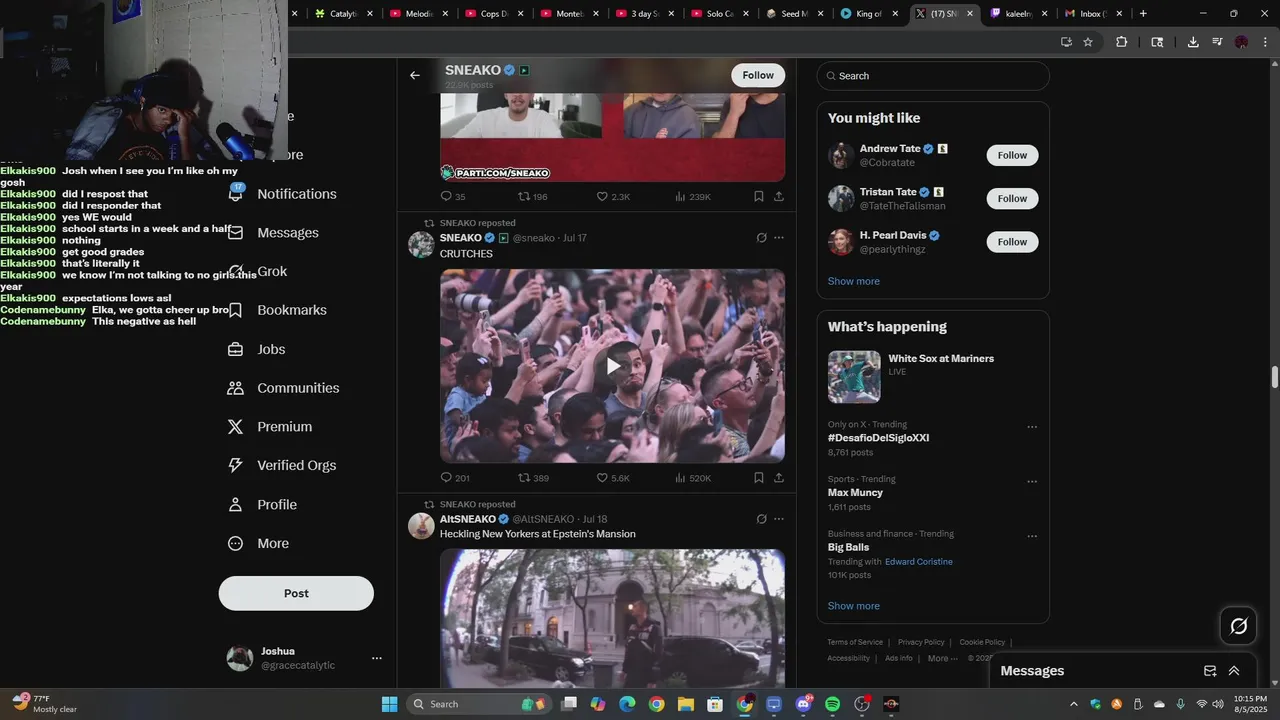Open the browser extensions menu
The height and width of the screenshot is (720, 1280).
[x=1121, y=42]
